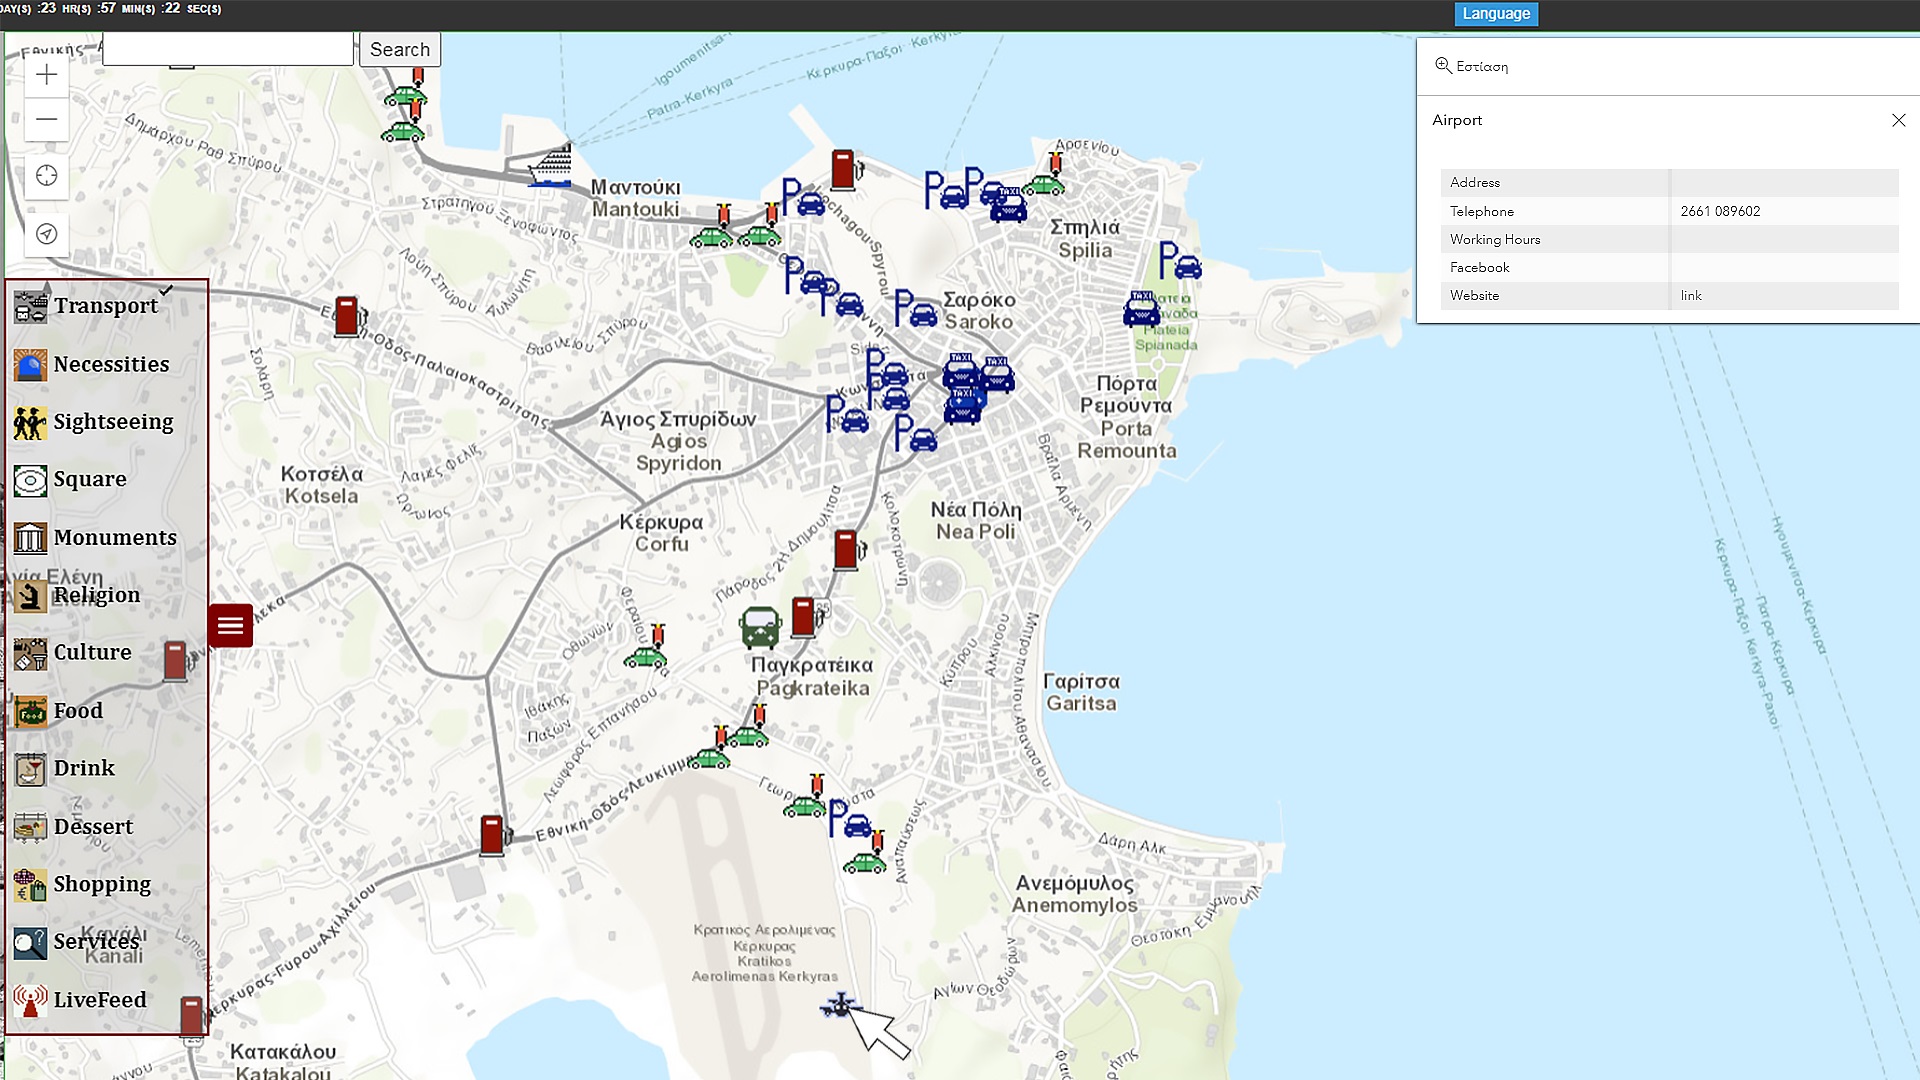Viewport: 1920px width, 1080px height.
Task: Click the Facebook row label
Action: [x=1480, y=268]
